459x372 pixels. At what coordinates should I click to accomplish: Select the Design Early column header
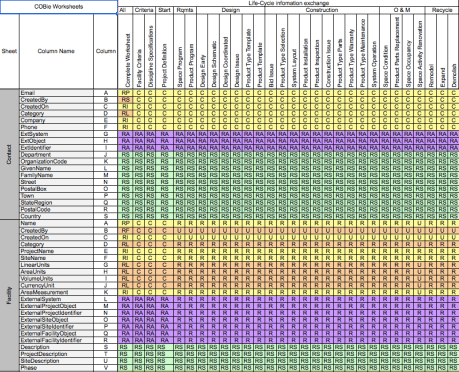(x=202, y=51)
